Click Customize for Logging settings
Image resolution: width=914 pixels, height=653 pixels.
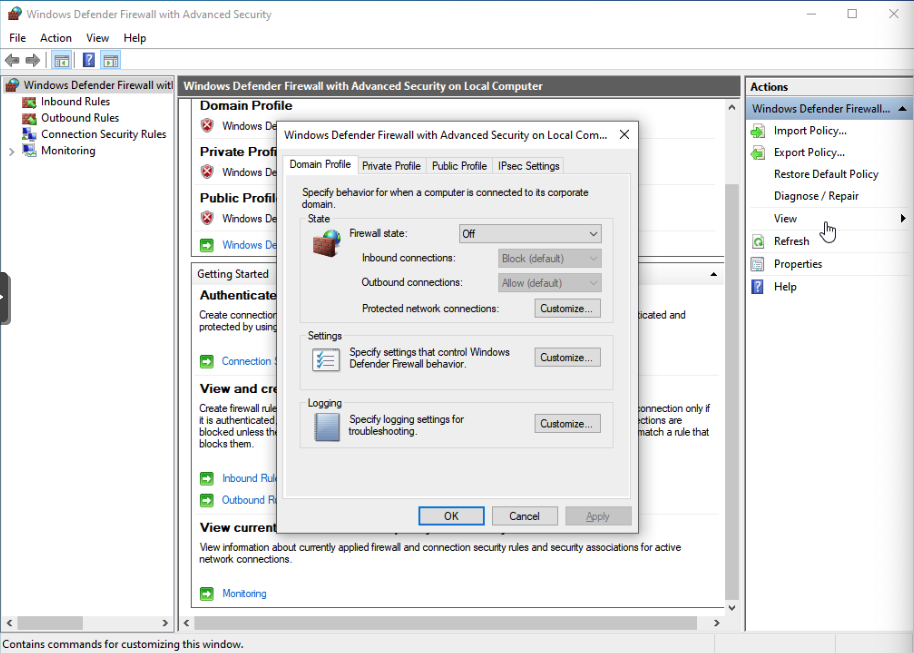point(567,423)
